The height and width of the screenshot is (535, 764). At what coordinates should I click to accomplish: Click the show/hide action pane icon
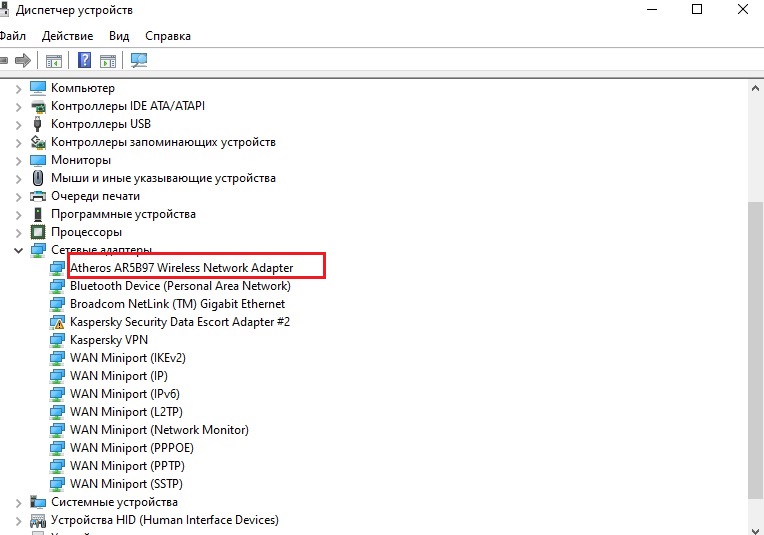pos(107,61)
